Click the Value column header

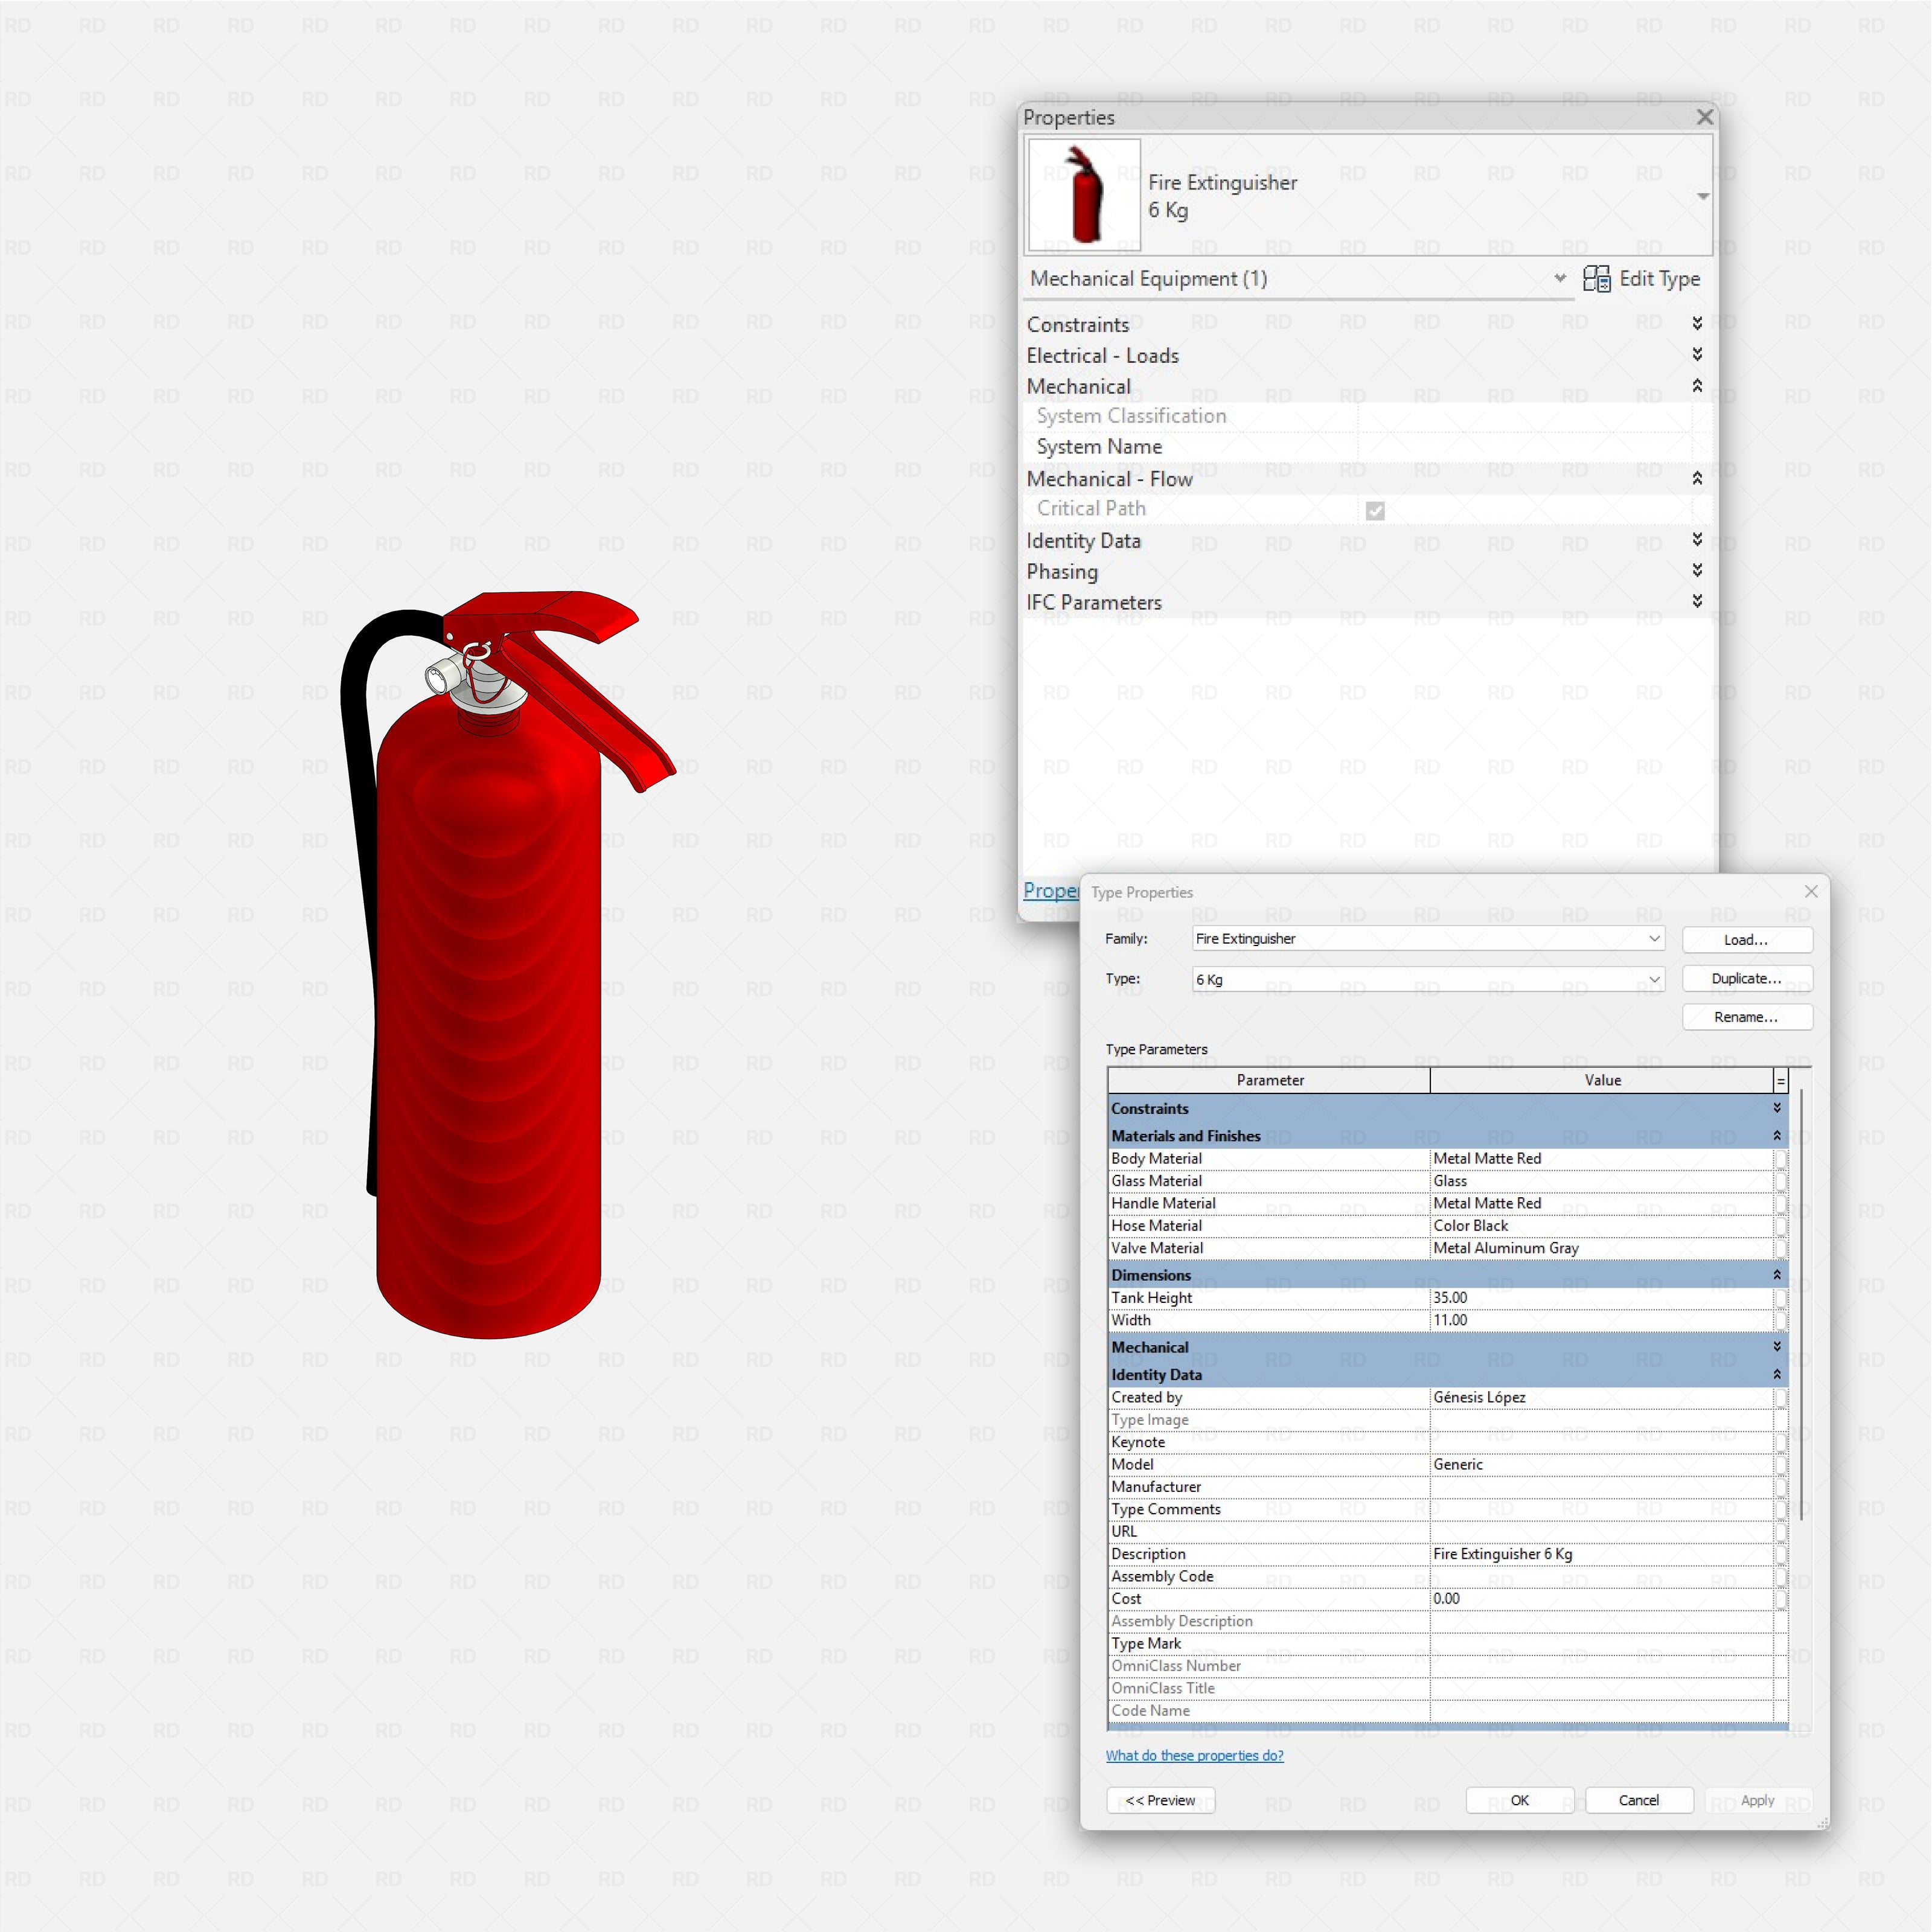click(x=1601, y=1080)
